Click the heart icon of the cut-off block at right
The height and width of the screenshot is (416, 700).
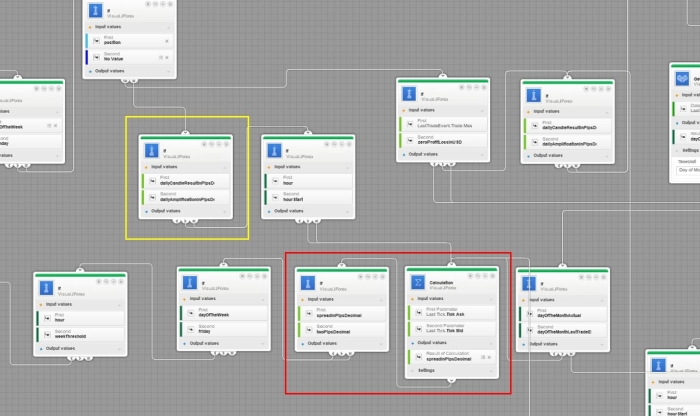tap(682, 79)
